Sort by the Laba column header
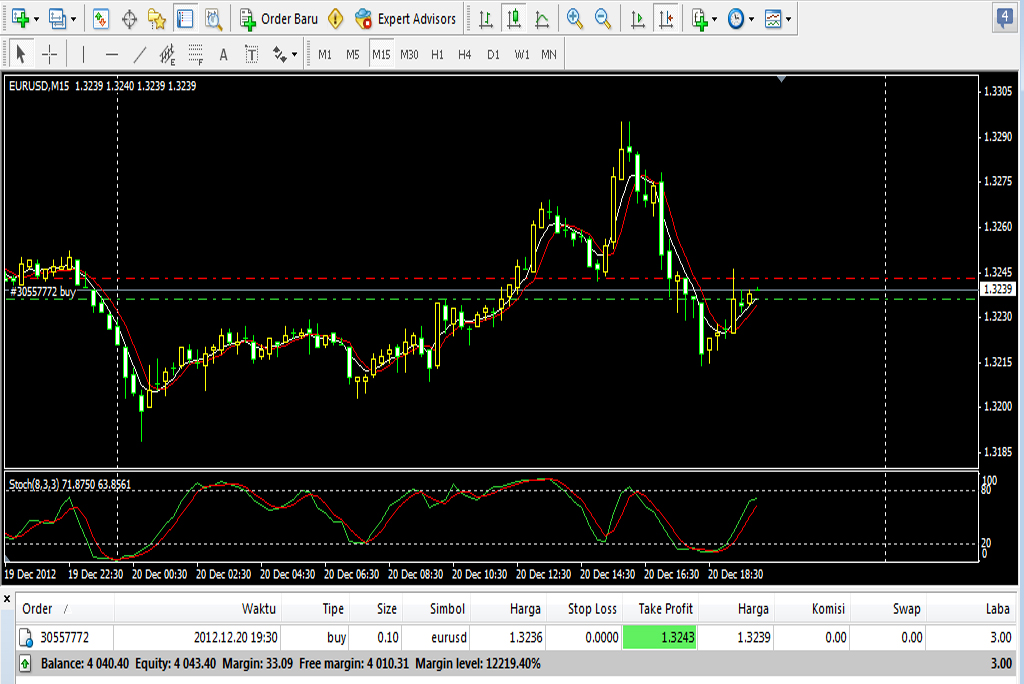Screen dimensions: 1024x684 tap(971, 609)
